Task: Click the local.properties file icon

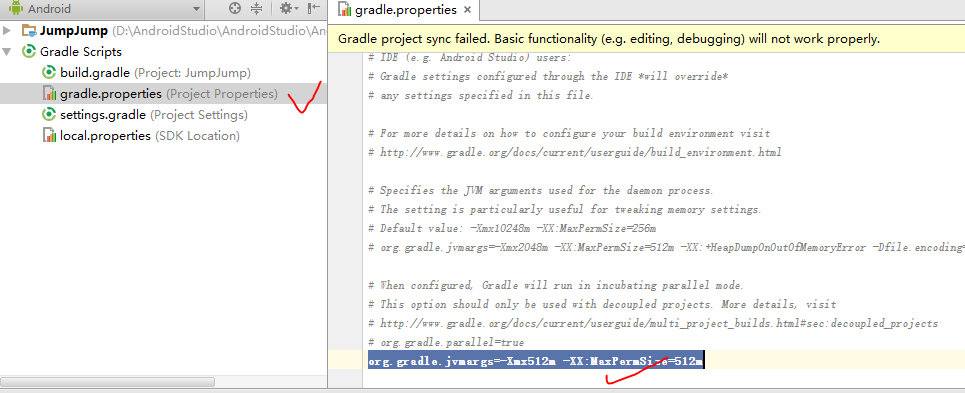Action: point(49,135)
